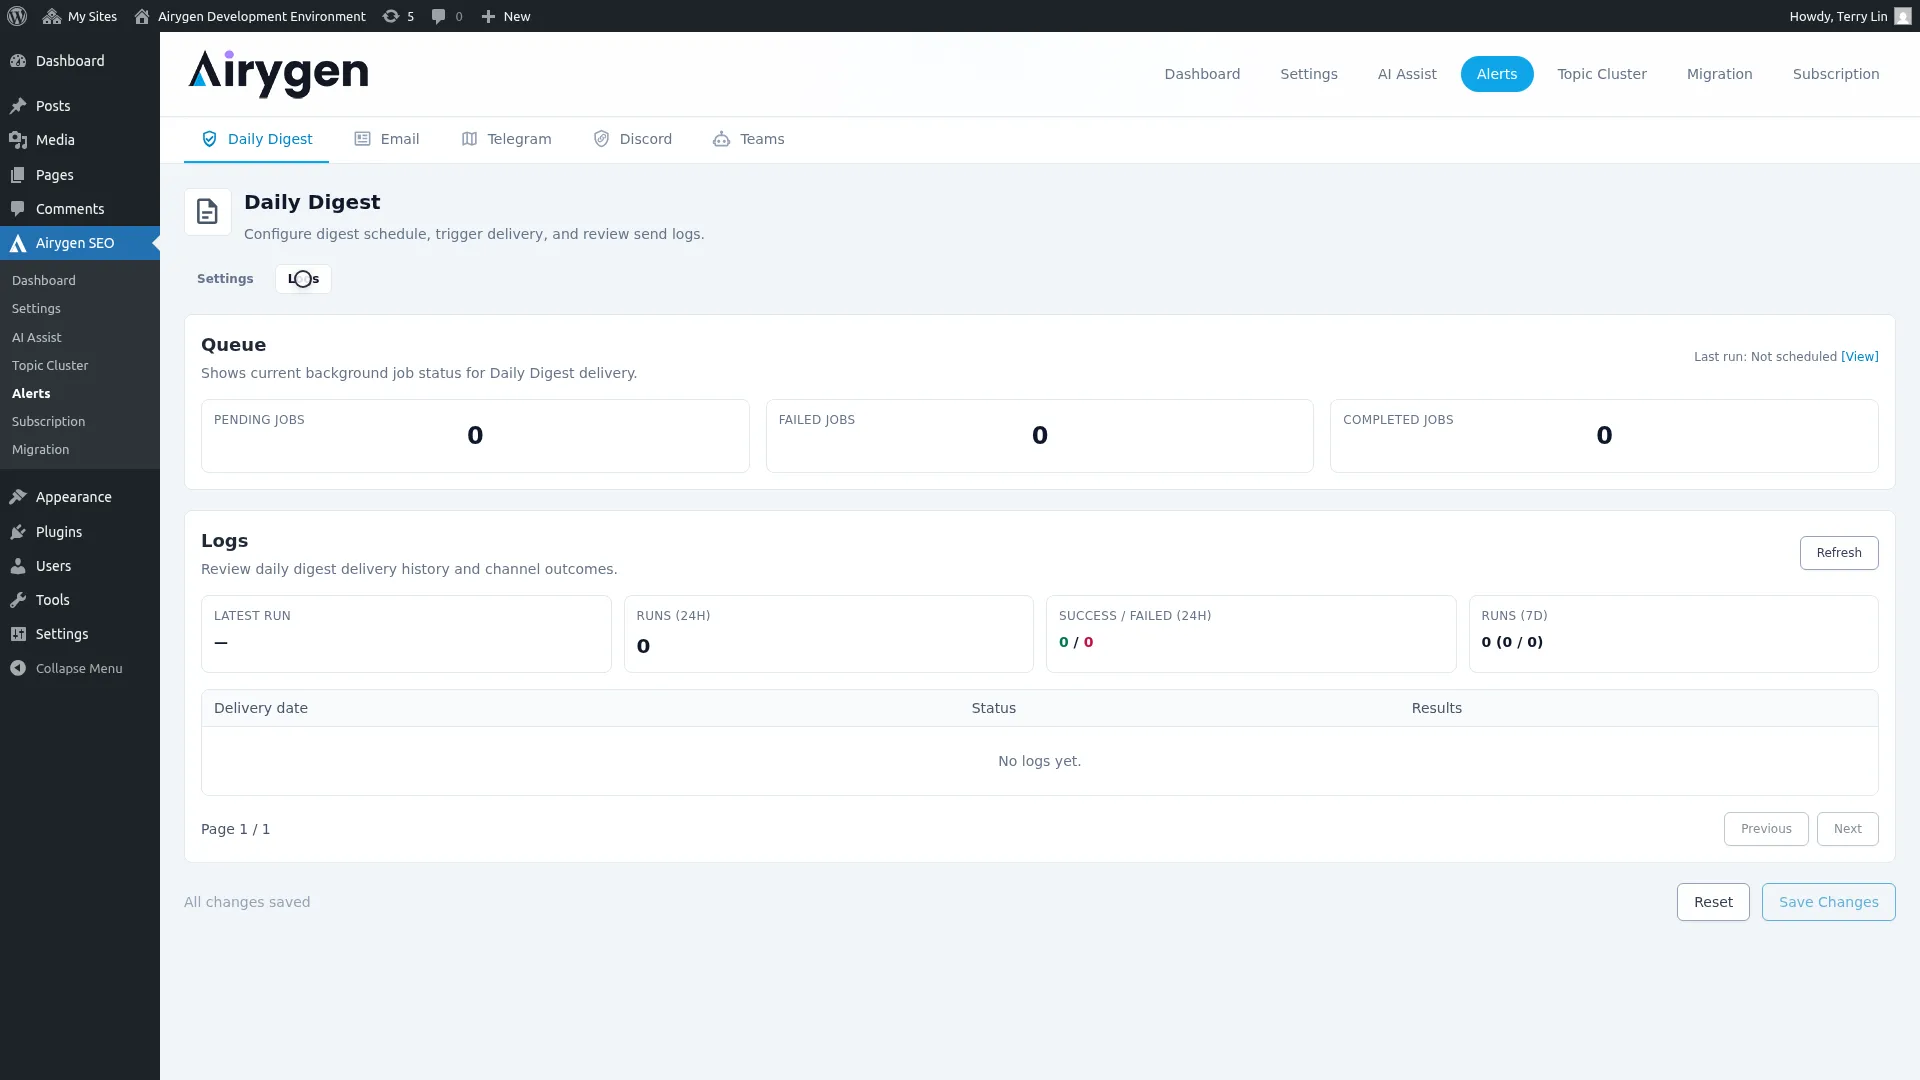Click the Telegram map icon tab
This screenshot has height=1080, width=1920.
tap(469, 139)
